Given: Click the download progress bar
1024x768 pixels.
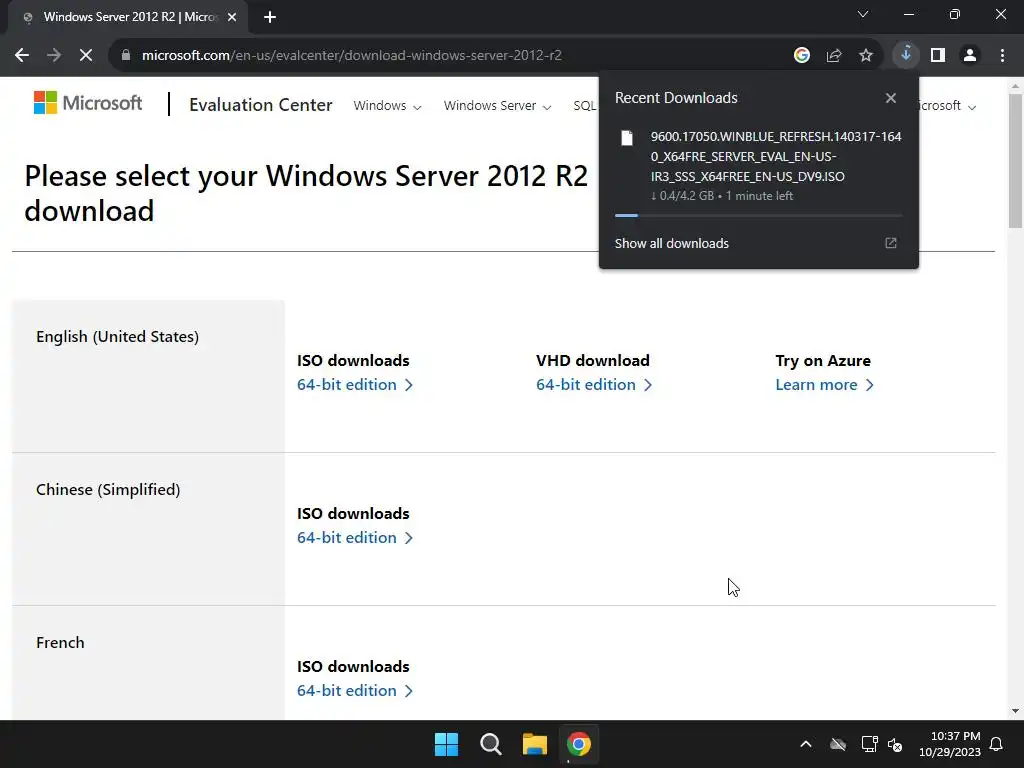Looking at the screenshot, I should [x=759, y=215].
